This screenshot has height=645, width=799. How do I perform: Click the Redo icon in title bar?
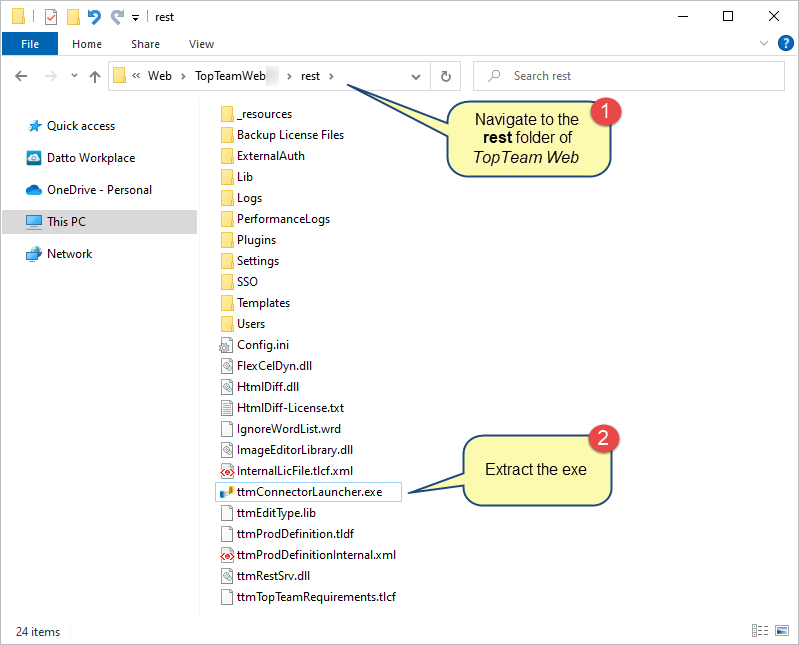(x=117, y=17)
